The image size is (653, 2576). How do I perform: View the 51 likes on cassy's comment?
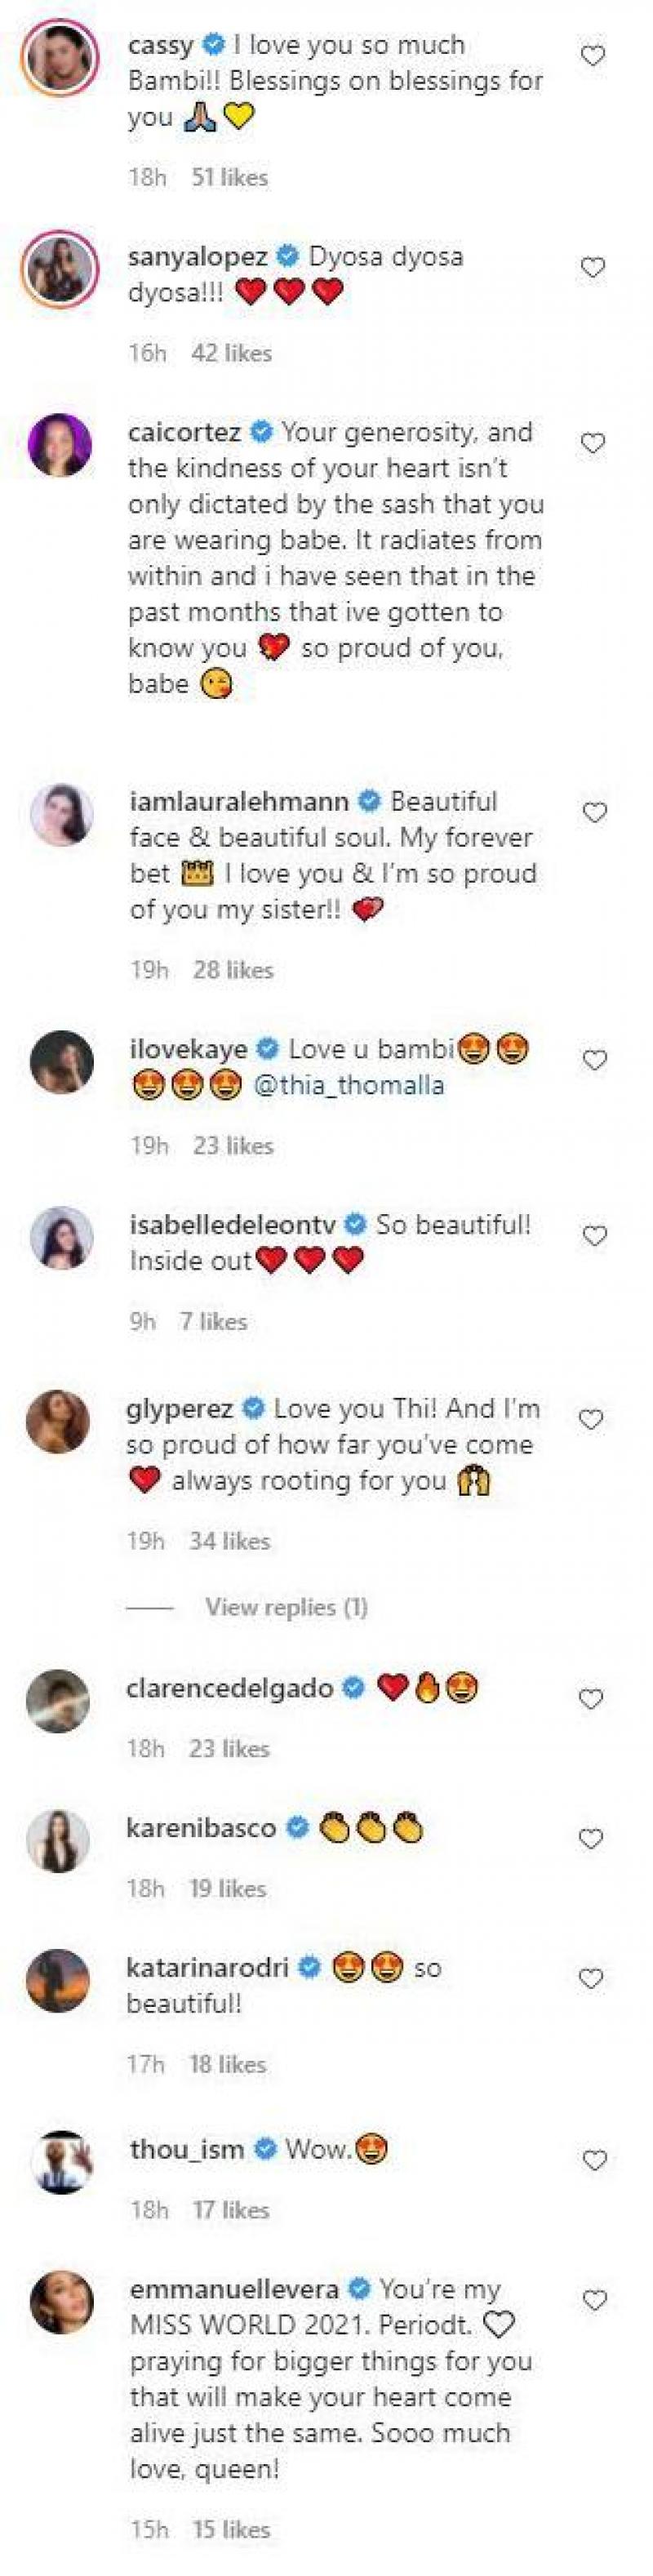230,178
